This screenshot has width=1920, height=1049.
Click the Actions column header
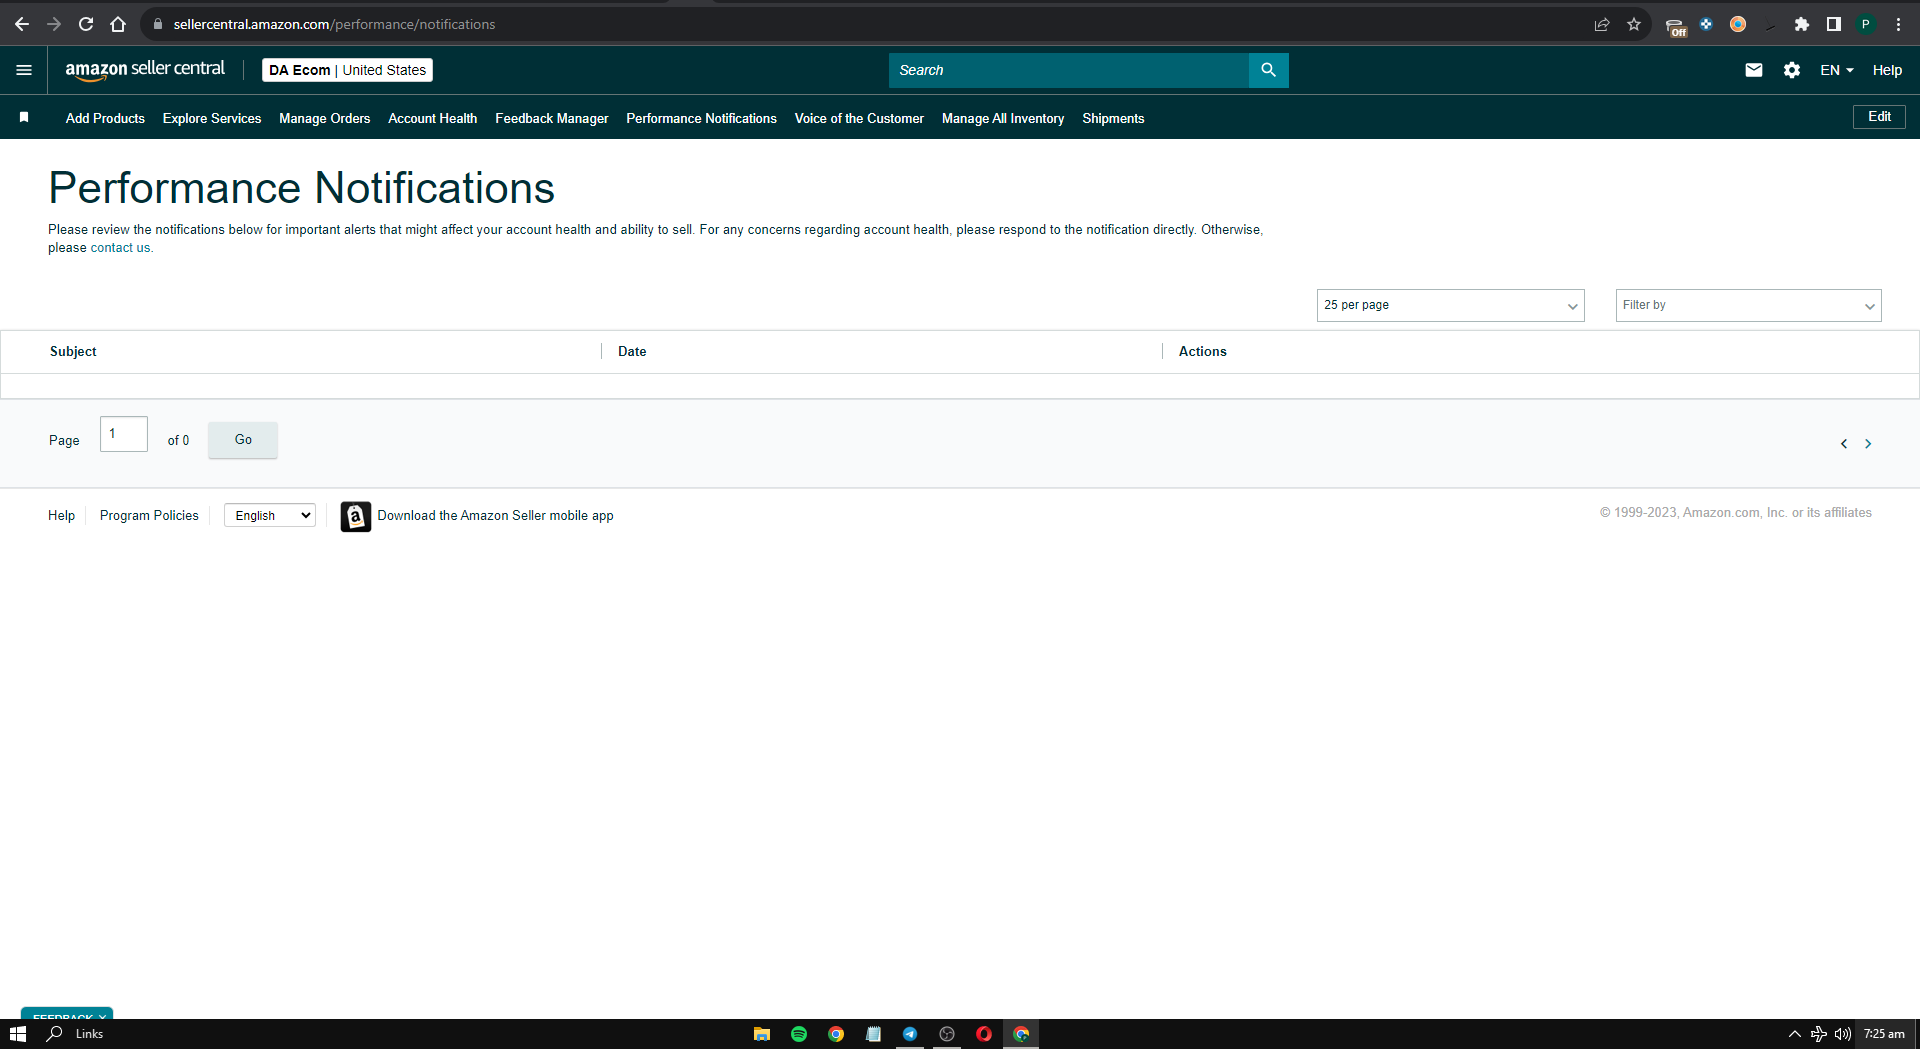(x=1202, y=351)
